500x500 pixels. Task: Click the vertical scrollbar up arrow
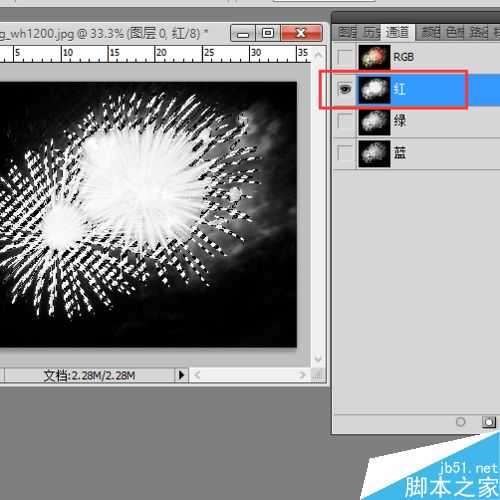pyautogui.click(x=318, y=54)
